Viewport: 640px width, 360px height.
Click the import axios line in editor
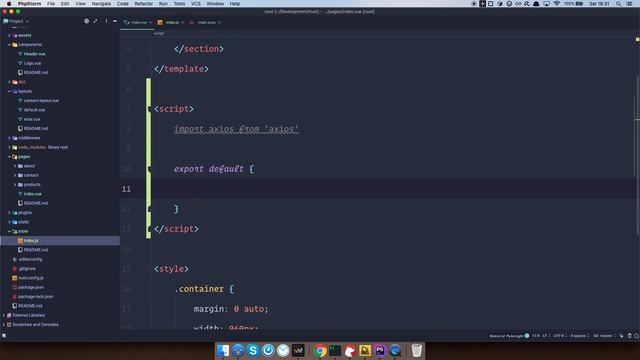[x=236, y=129]
